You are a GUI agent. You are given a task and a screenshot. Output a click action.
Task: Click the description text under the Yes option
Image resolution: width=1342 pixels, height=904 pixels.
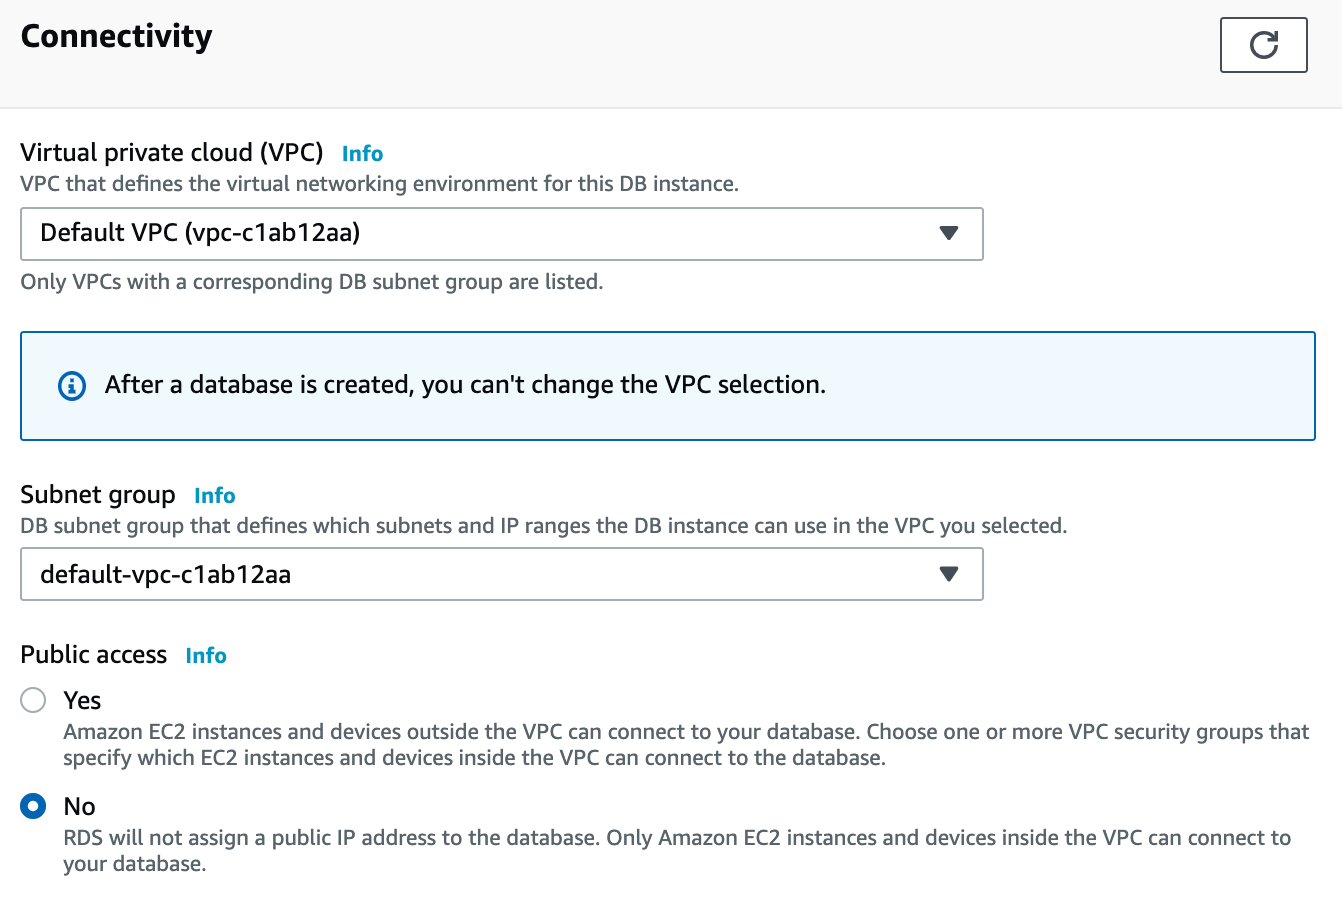pos(685,744)
